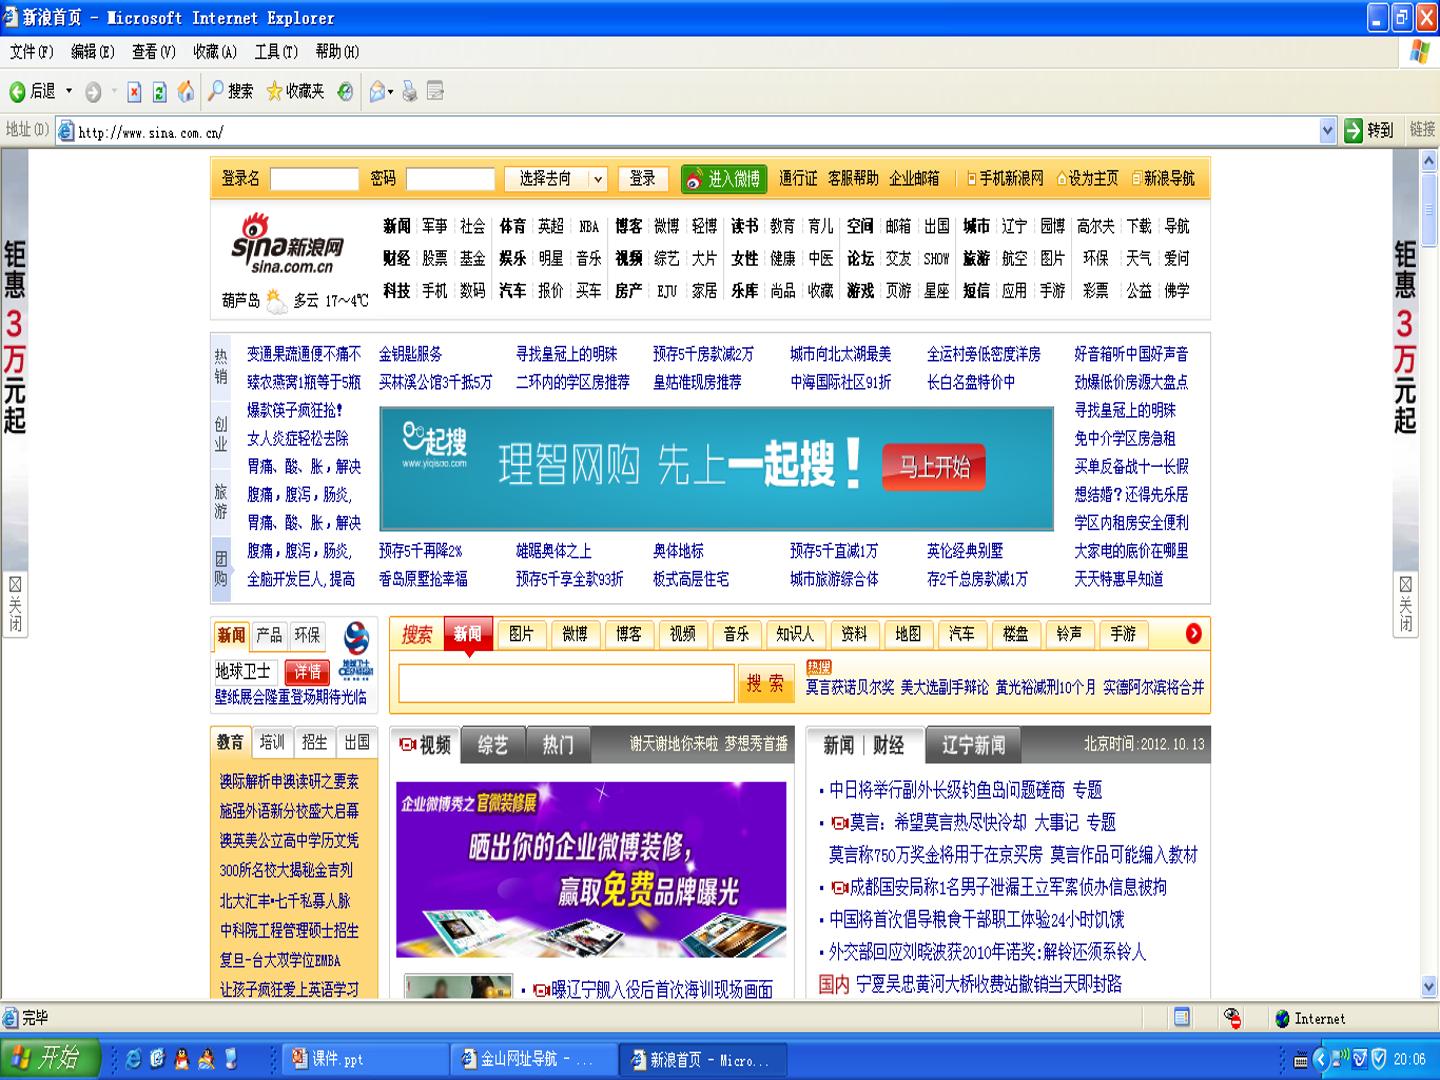Click the Show Desktop quick launch icon

point(231,1059)
